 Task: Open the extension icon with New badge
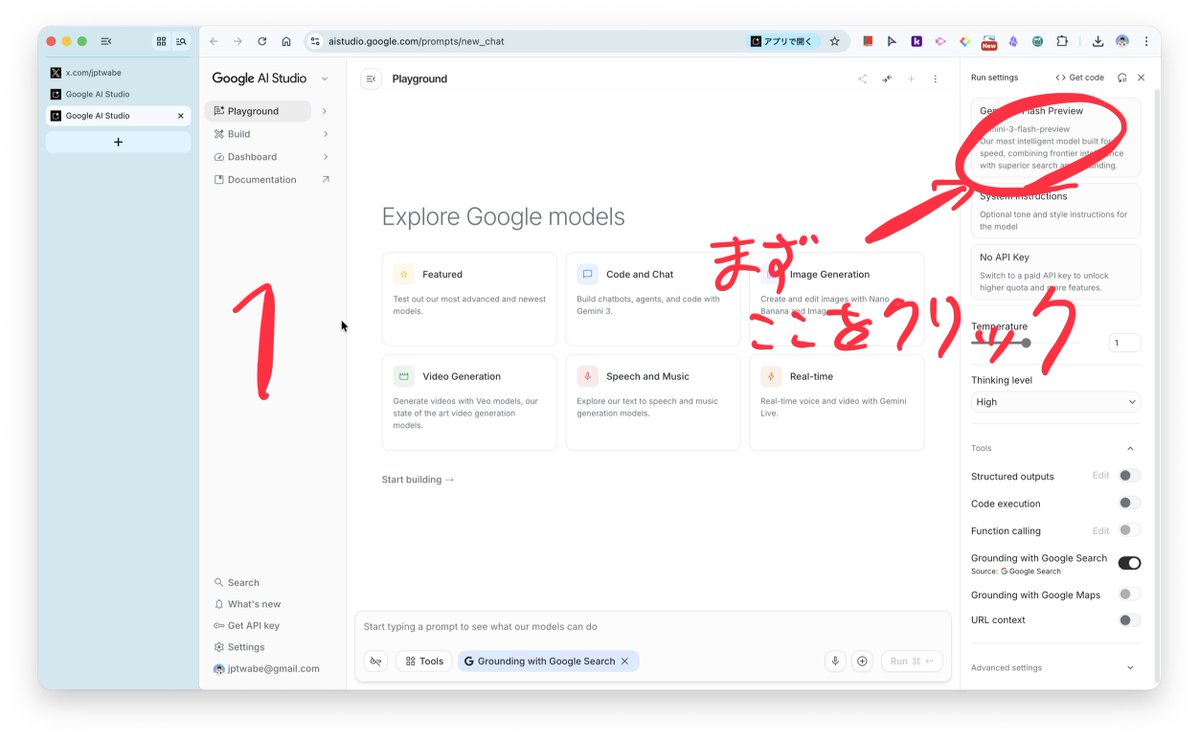click(989, 42)
